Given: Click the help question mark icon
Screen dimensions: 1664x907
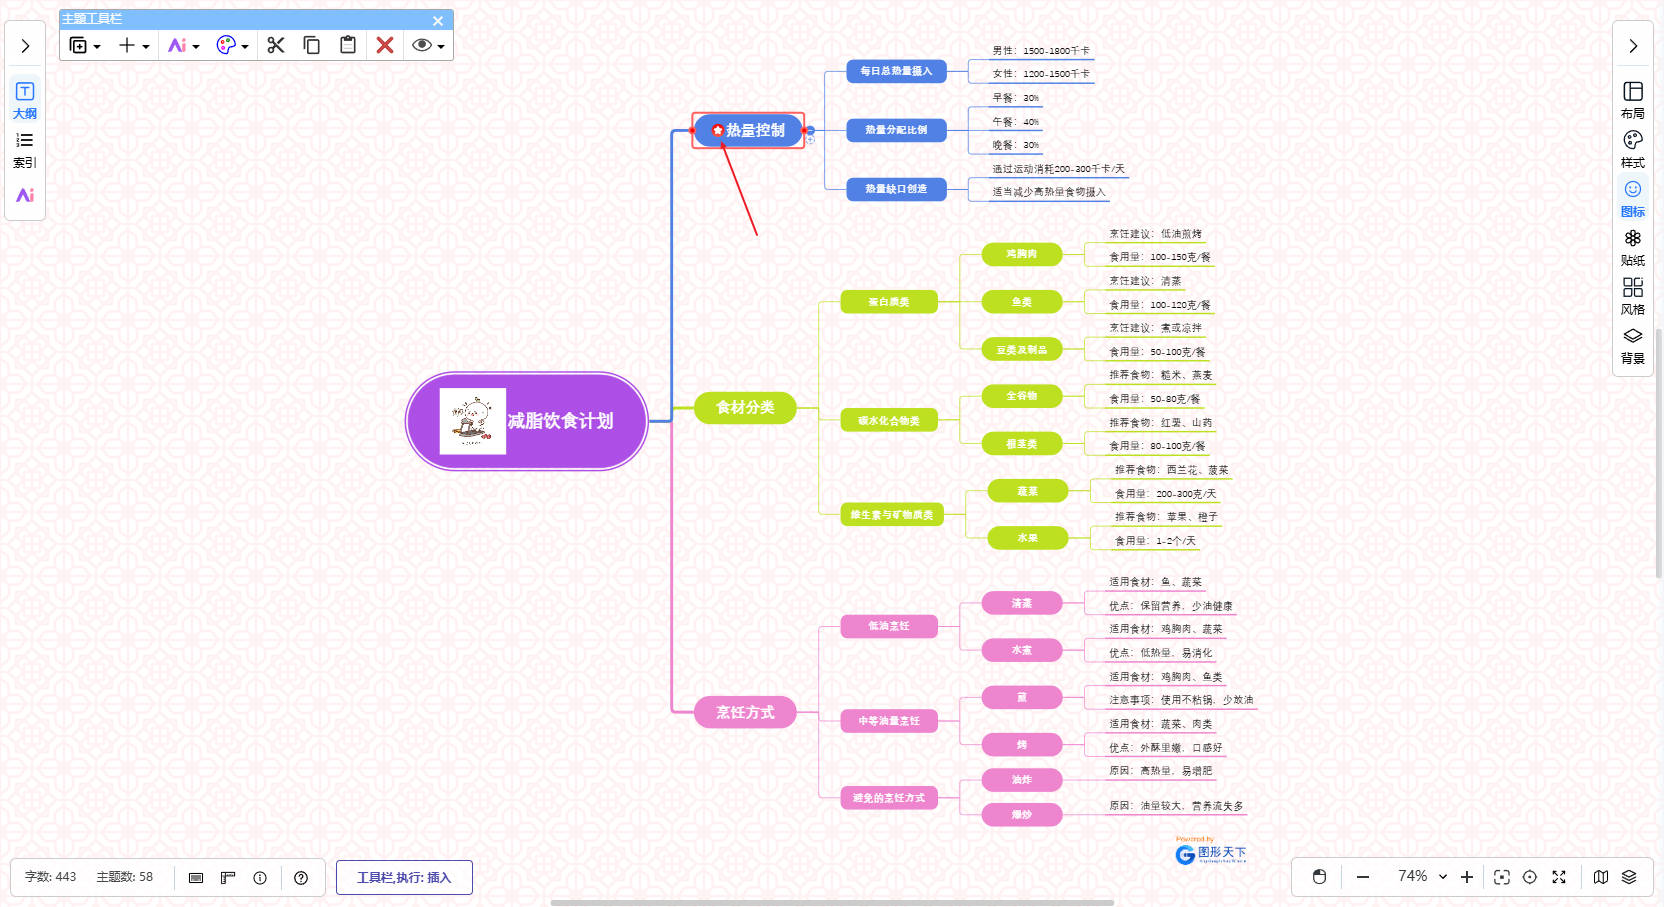Looking at the screenshot, I should pos(301,878).
